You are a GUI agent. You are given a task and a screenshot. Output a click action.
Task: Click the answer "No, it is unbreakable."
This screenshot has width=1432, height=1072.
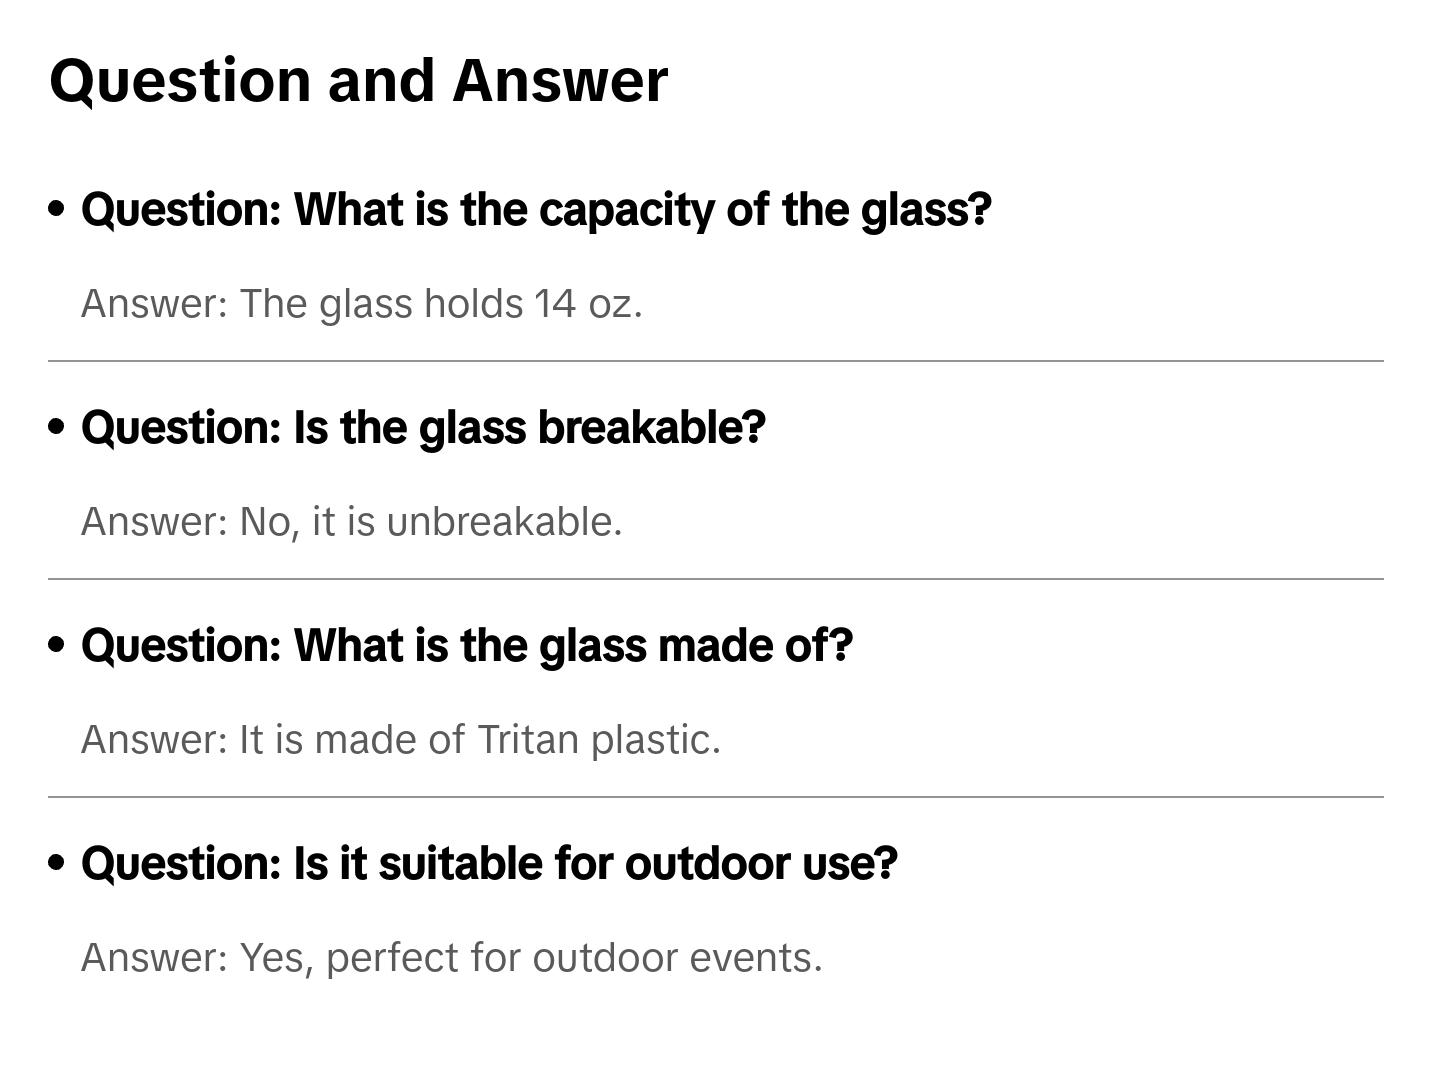pyautogui.click(x=351, y=522)
